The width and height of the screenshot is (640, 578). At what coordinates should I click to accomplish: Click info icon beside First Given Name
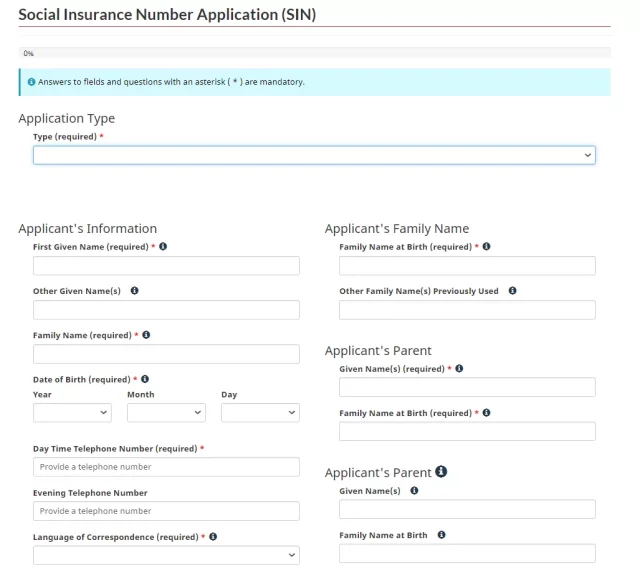tap(163, 246)
